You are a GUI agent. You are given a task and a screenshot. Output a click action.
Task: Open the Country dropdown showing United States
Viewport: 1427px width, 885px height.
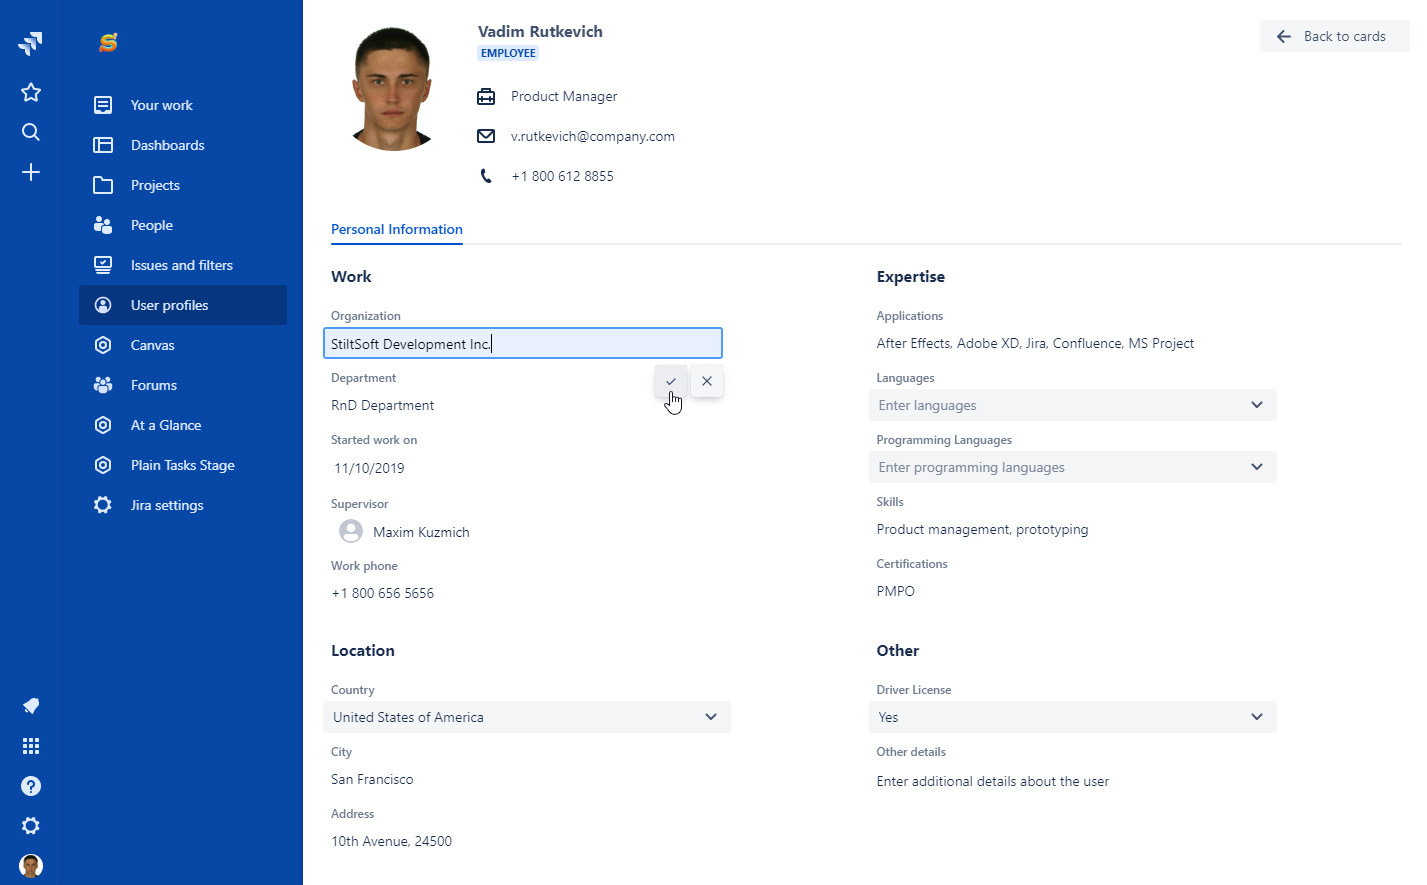(711, 717)
